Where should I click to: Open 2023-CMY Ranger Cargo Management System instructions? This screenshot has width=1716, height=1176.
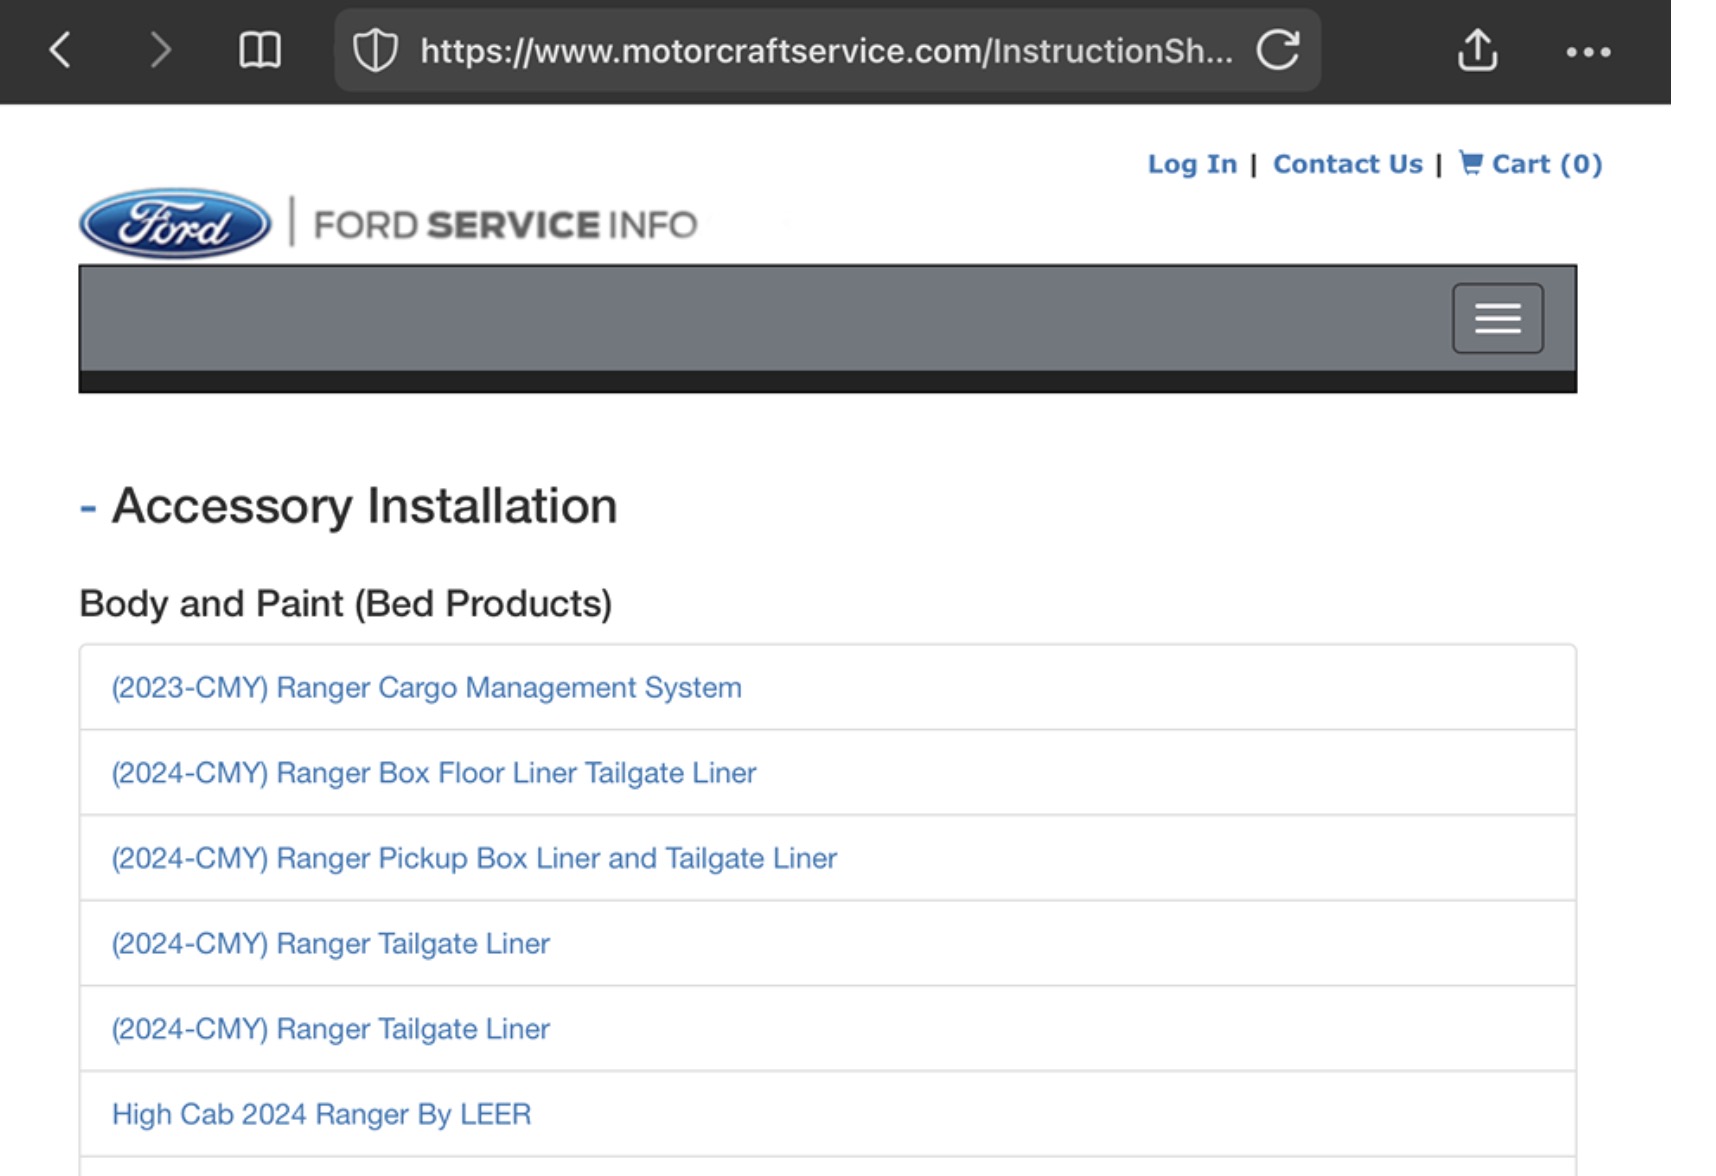tap(426, 688)
